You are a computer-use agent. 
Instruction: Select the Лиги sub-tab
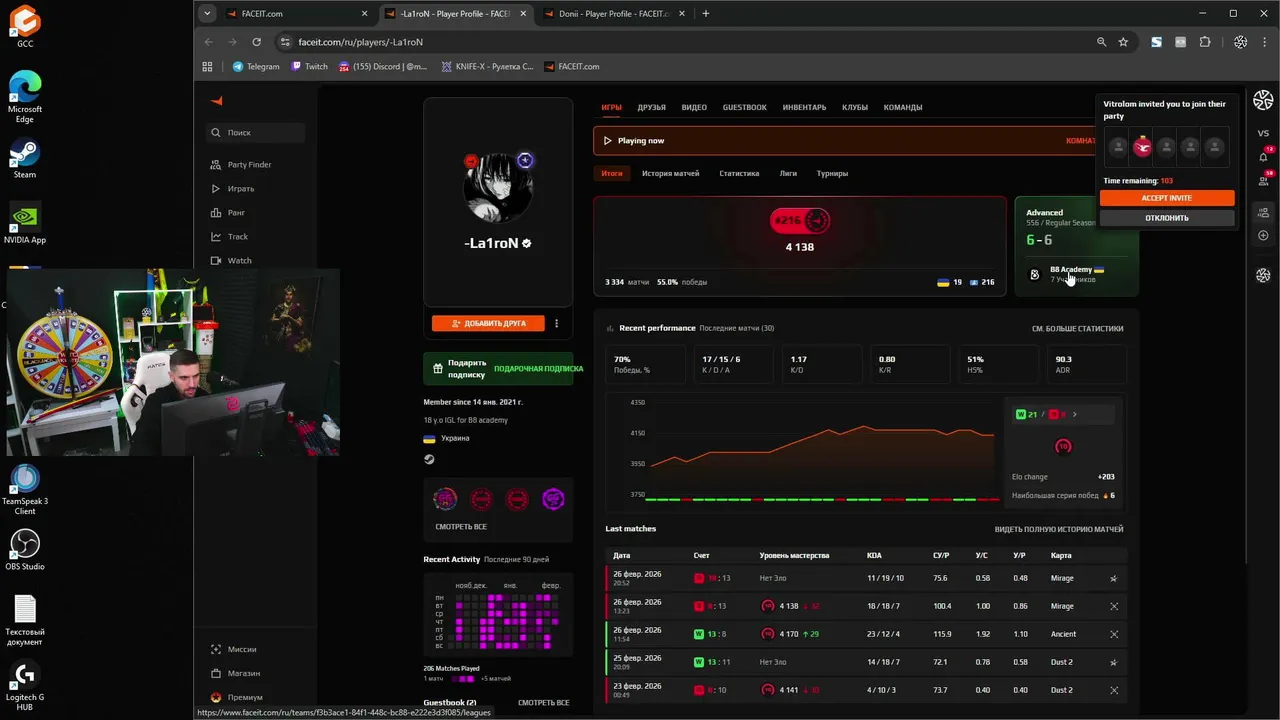[788, 173]
